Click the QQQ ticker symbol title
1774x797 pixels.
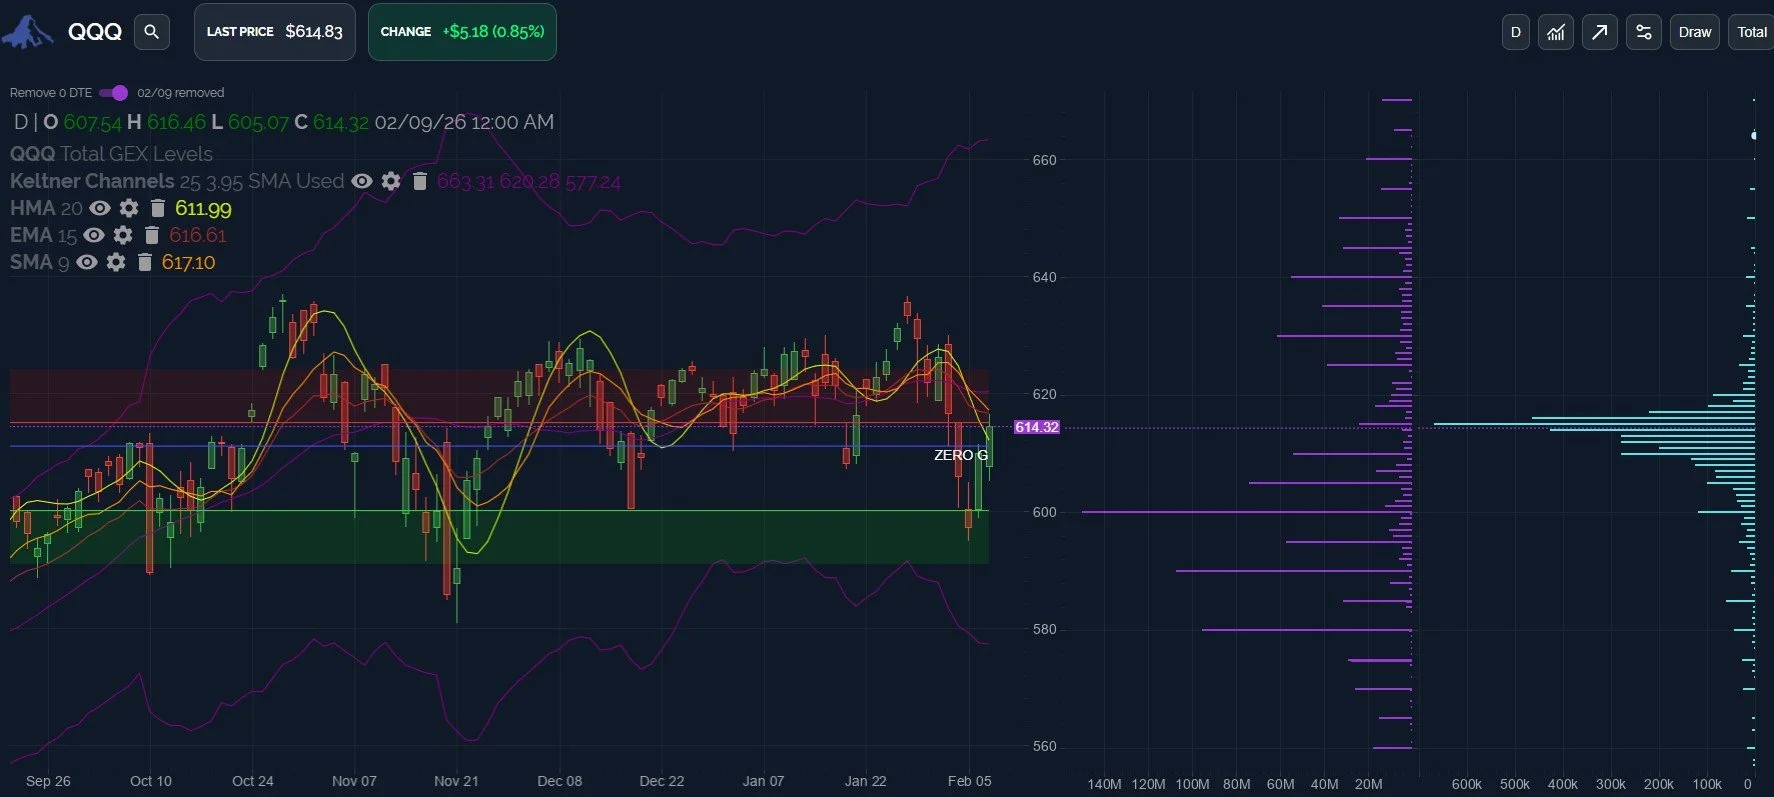(x=95, y=32)
